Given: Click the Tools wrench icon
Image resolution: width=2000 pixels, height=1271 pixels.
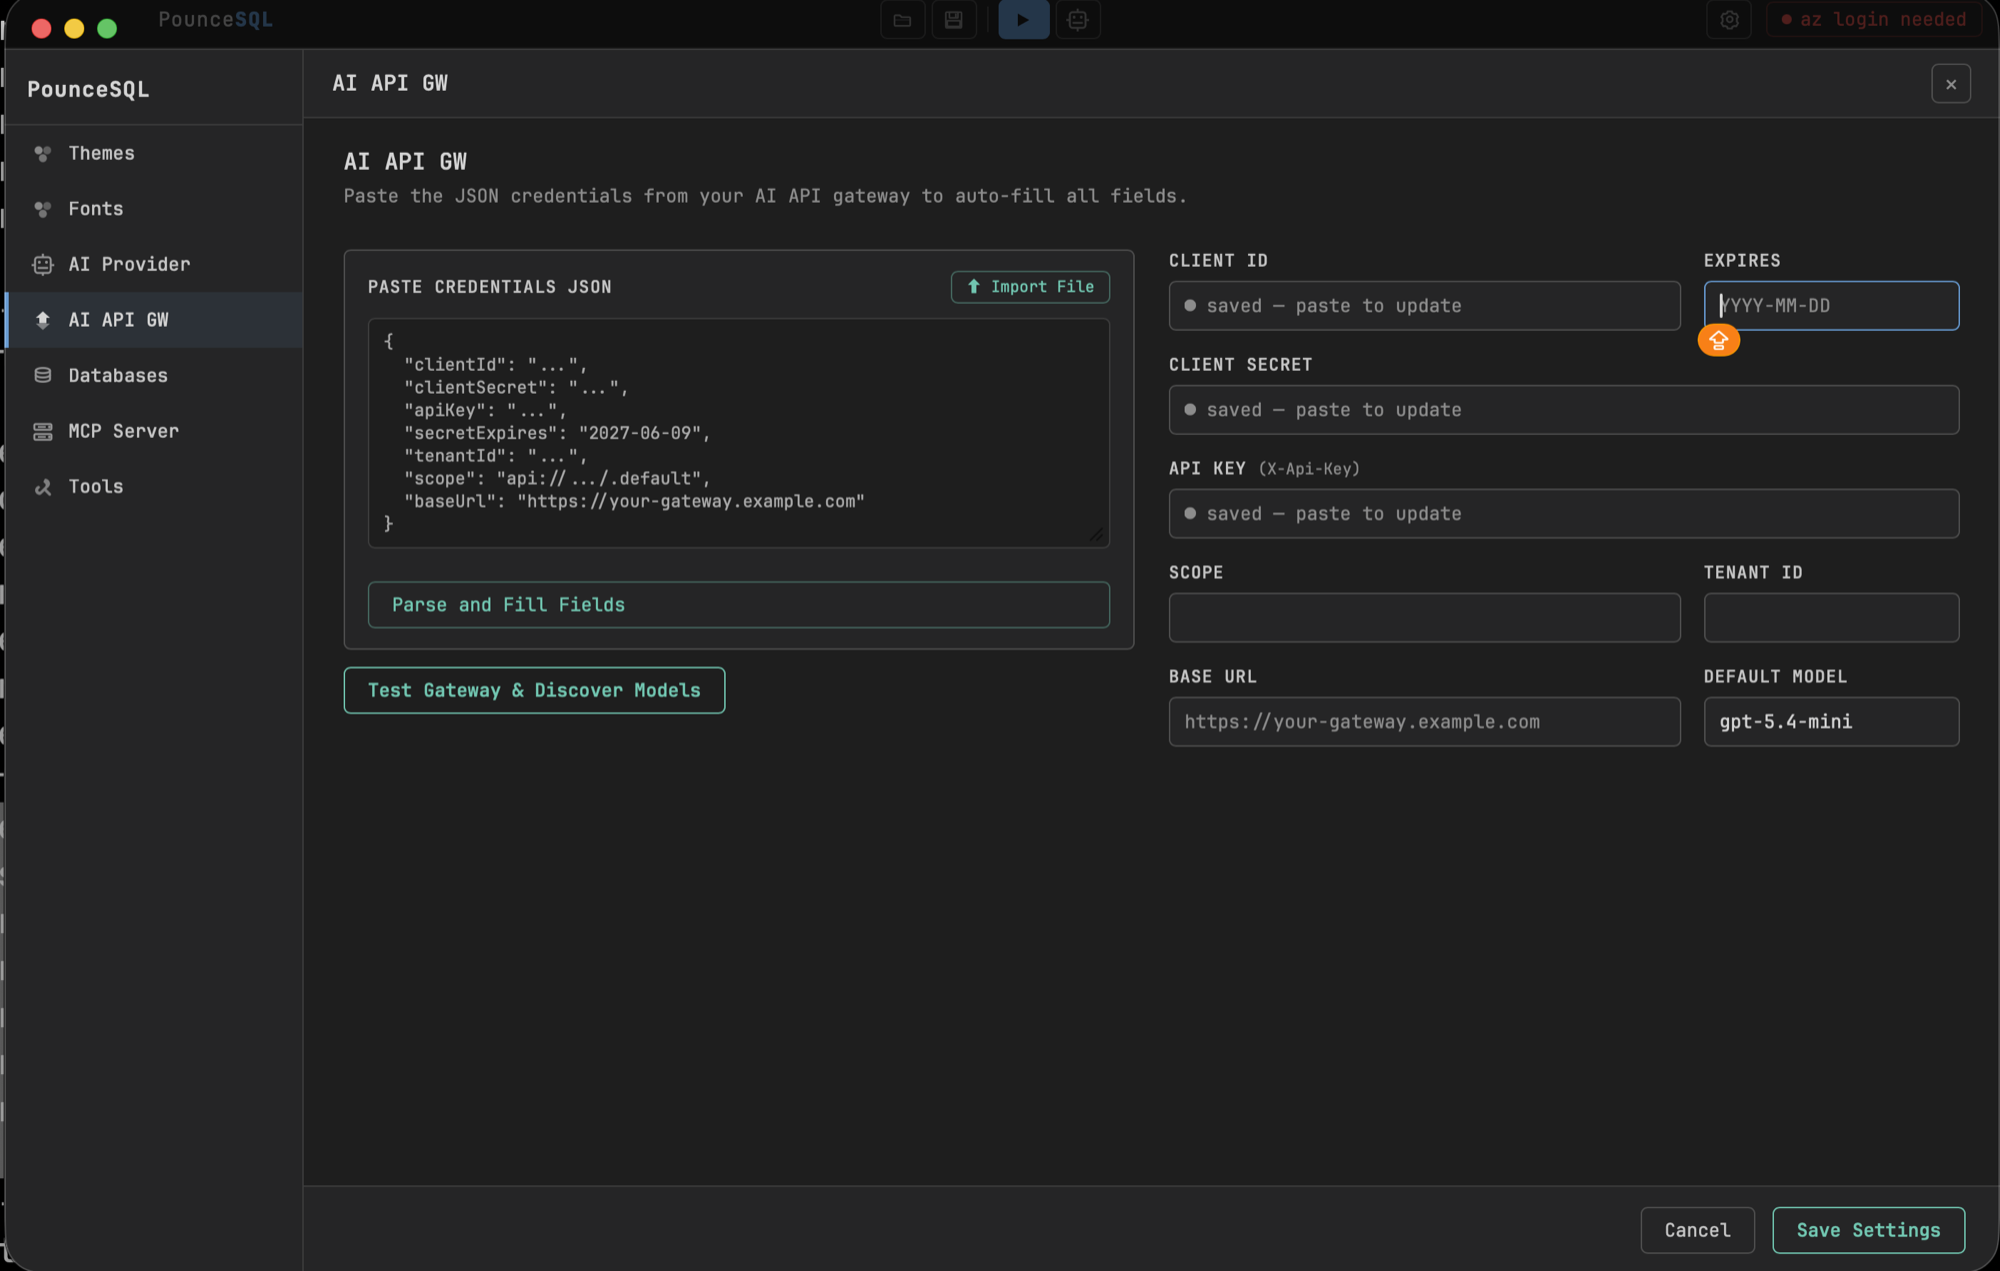Looking at the screenshot, I should click(42, 487).
